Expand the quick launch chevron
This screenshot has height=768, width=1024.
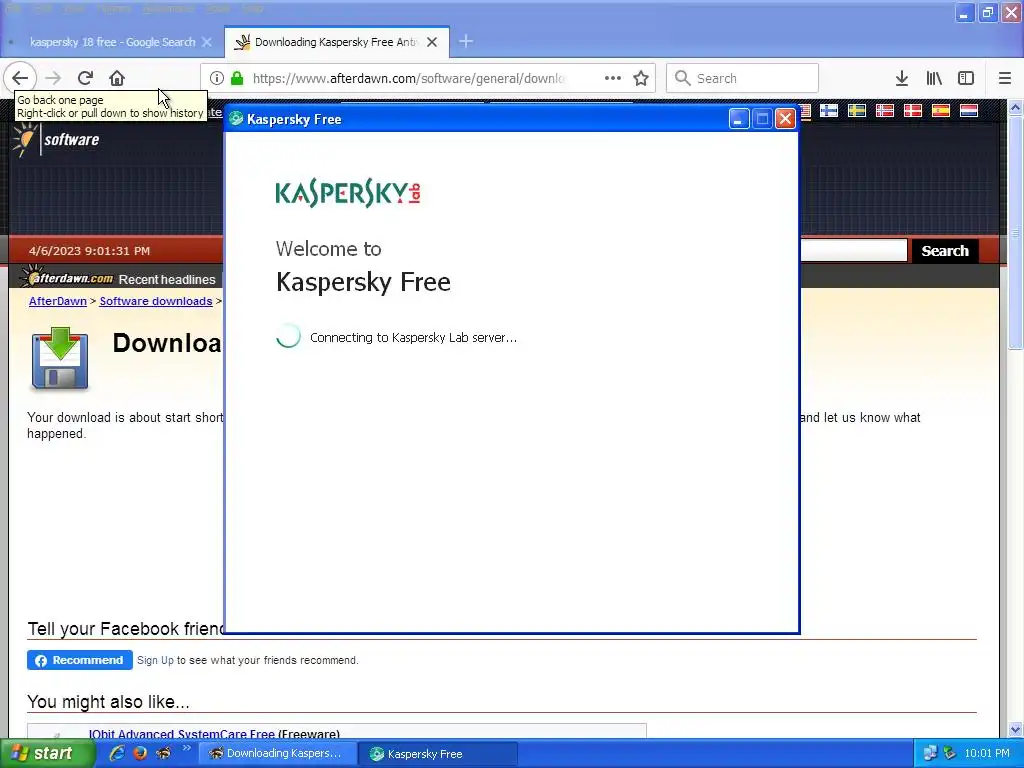[x=186, y=748]
